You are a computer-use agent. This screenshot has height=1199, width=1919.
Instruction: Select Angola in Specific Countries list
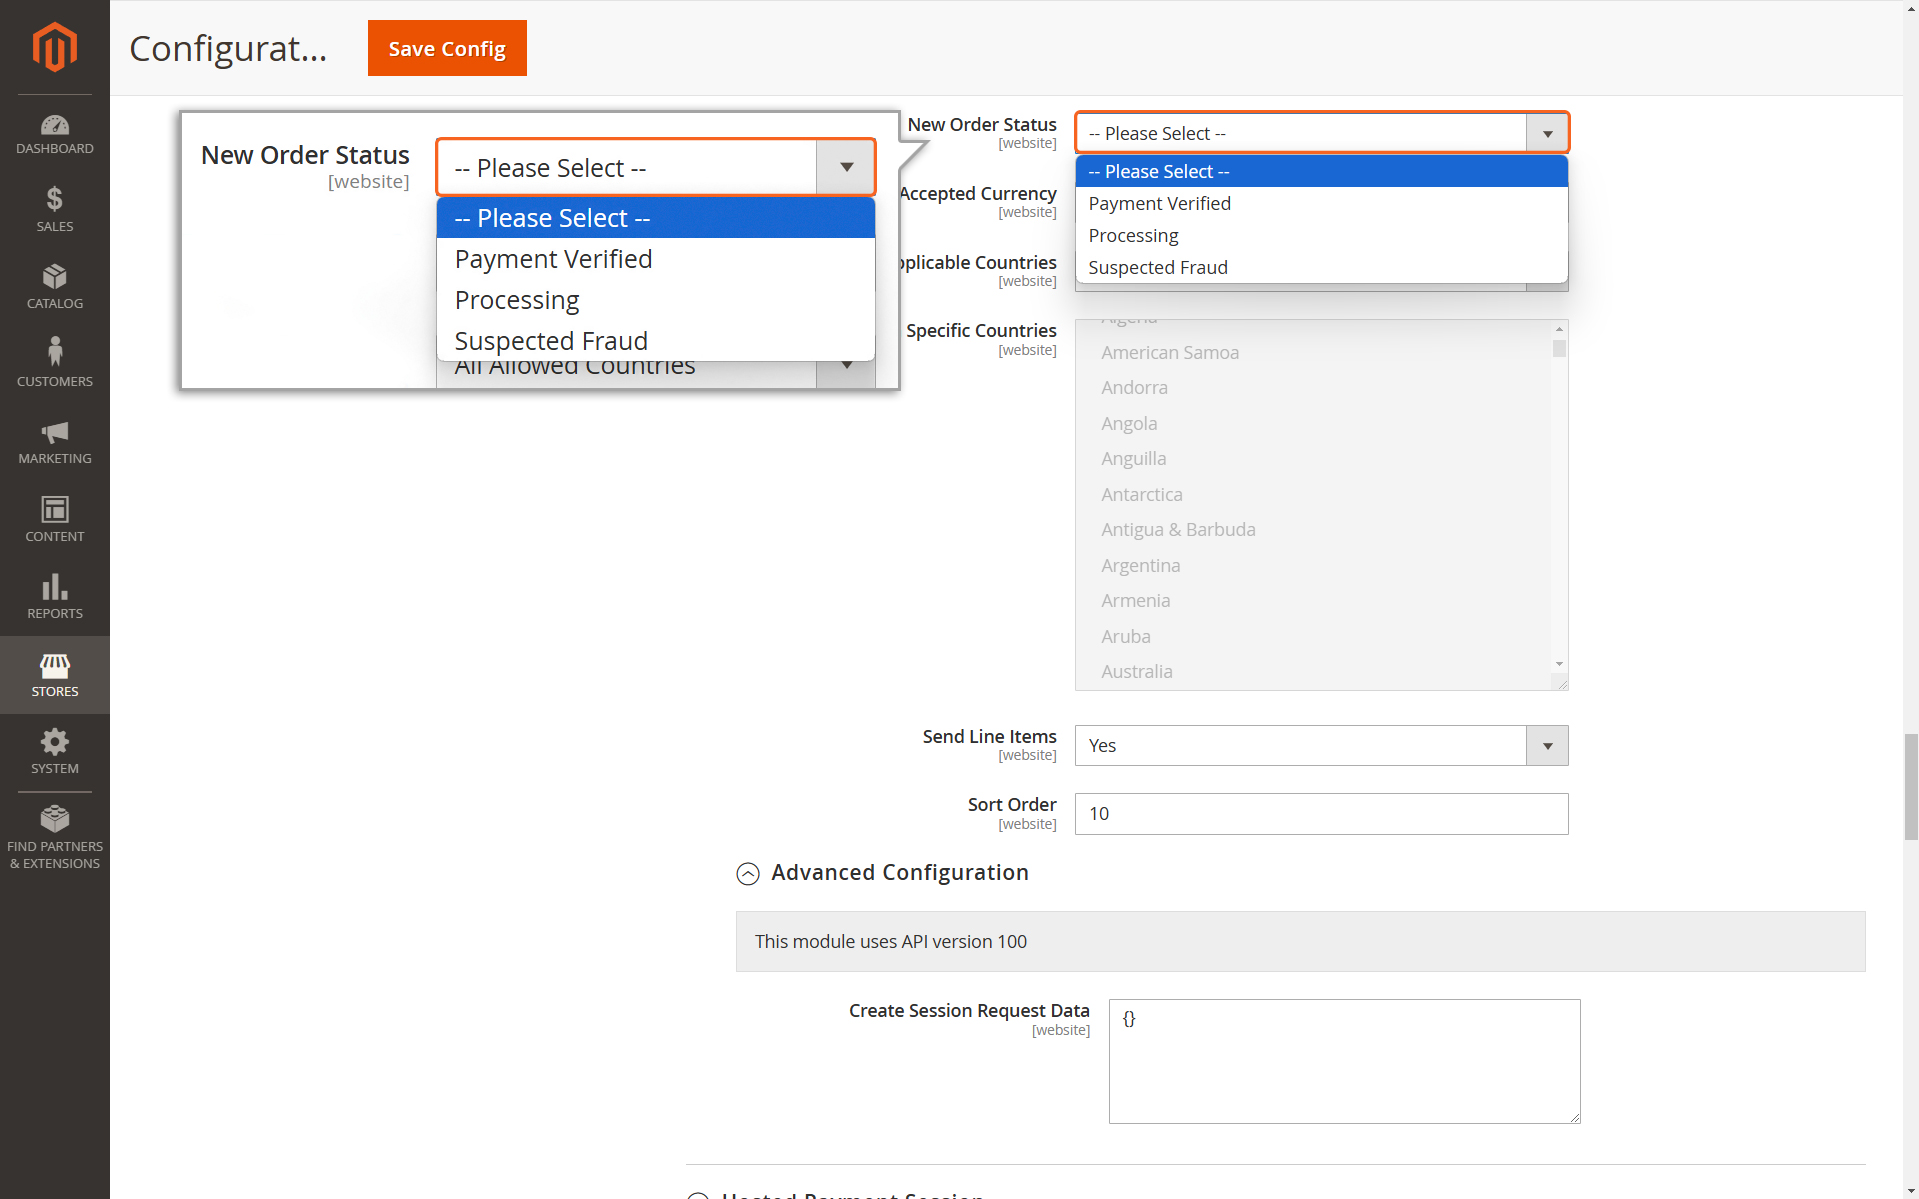tap(1129, 424)
